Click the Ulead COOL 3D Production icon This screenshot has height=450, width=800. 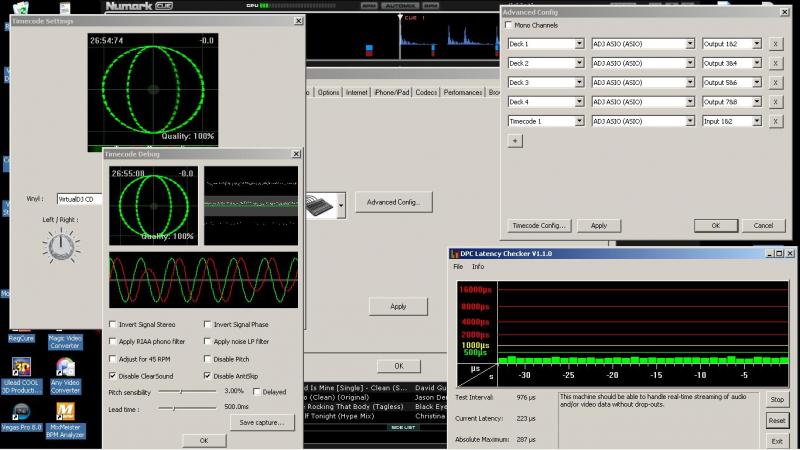point(21,367)
